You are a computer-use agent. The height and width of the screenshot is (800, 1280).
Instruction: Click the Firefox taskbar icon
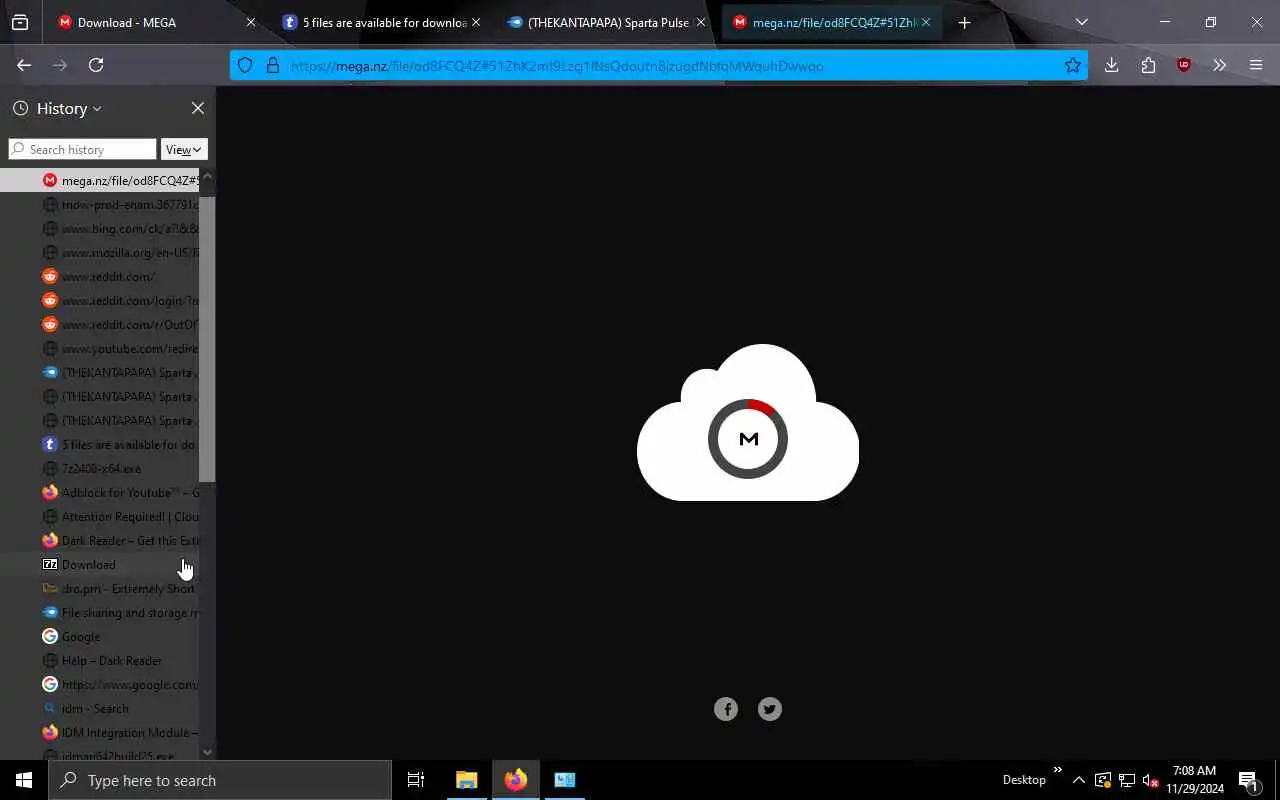pos(516,780)
